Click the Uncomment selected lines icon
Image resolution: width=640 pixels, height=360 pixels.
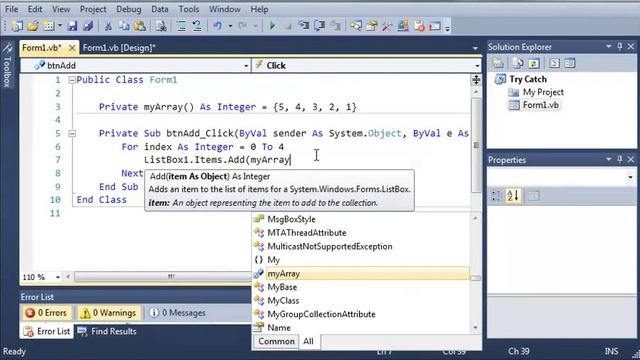[197, 26]
